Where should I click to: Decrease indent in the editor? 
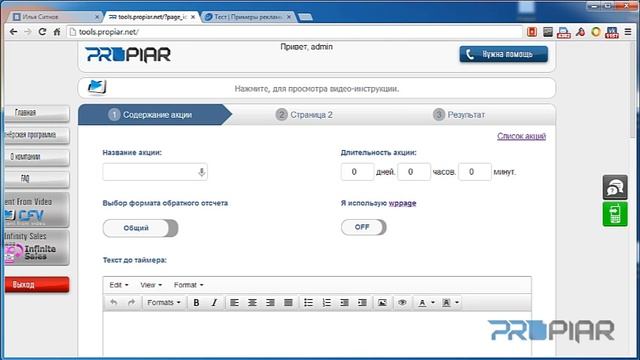[344, 302]
